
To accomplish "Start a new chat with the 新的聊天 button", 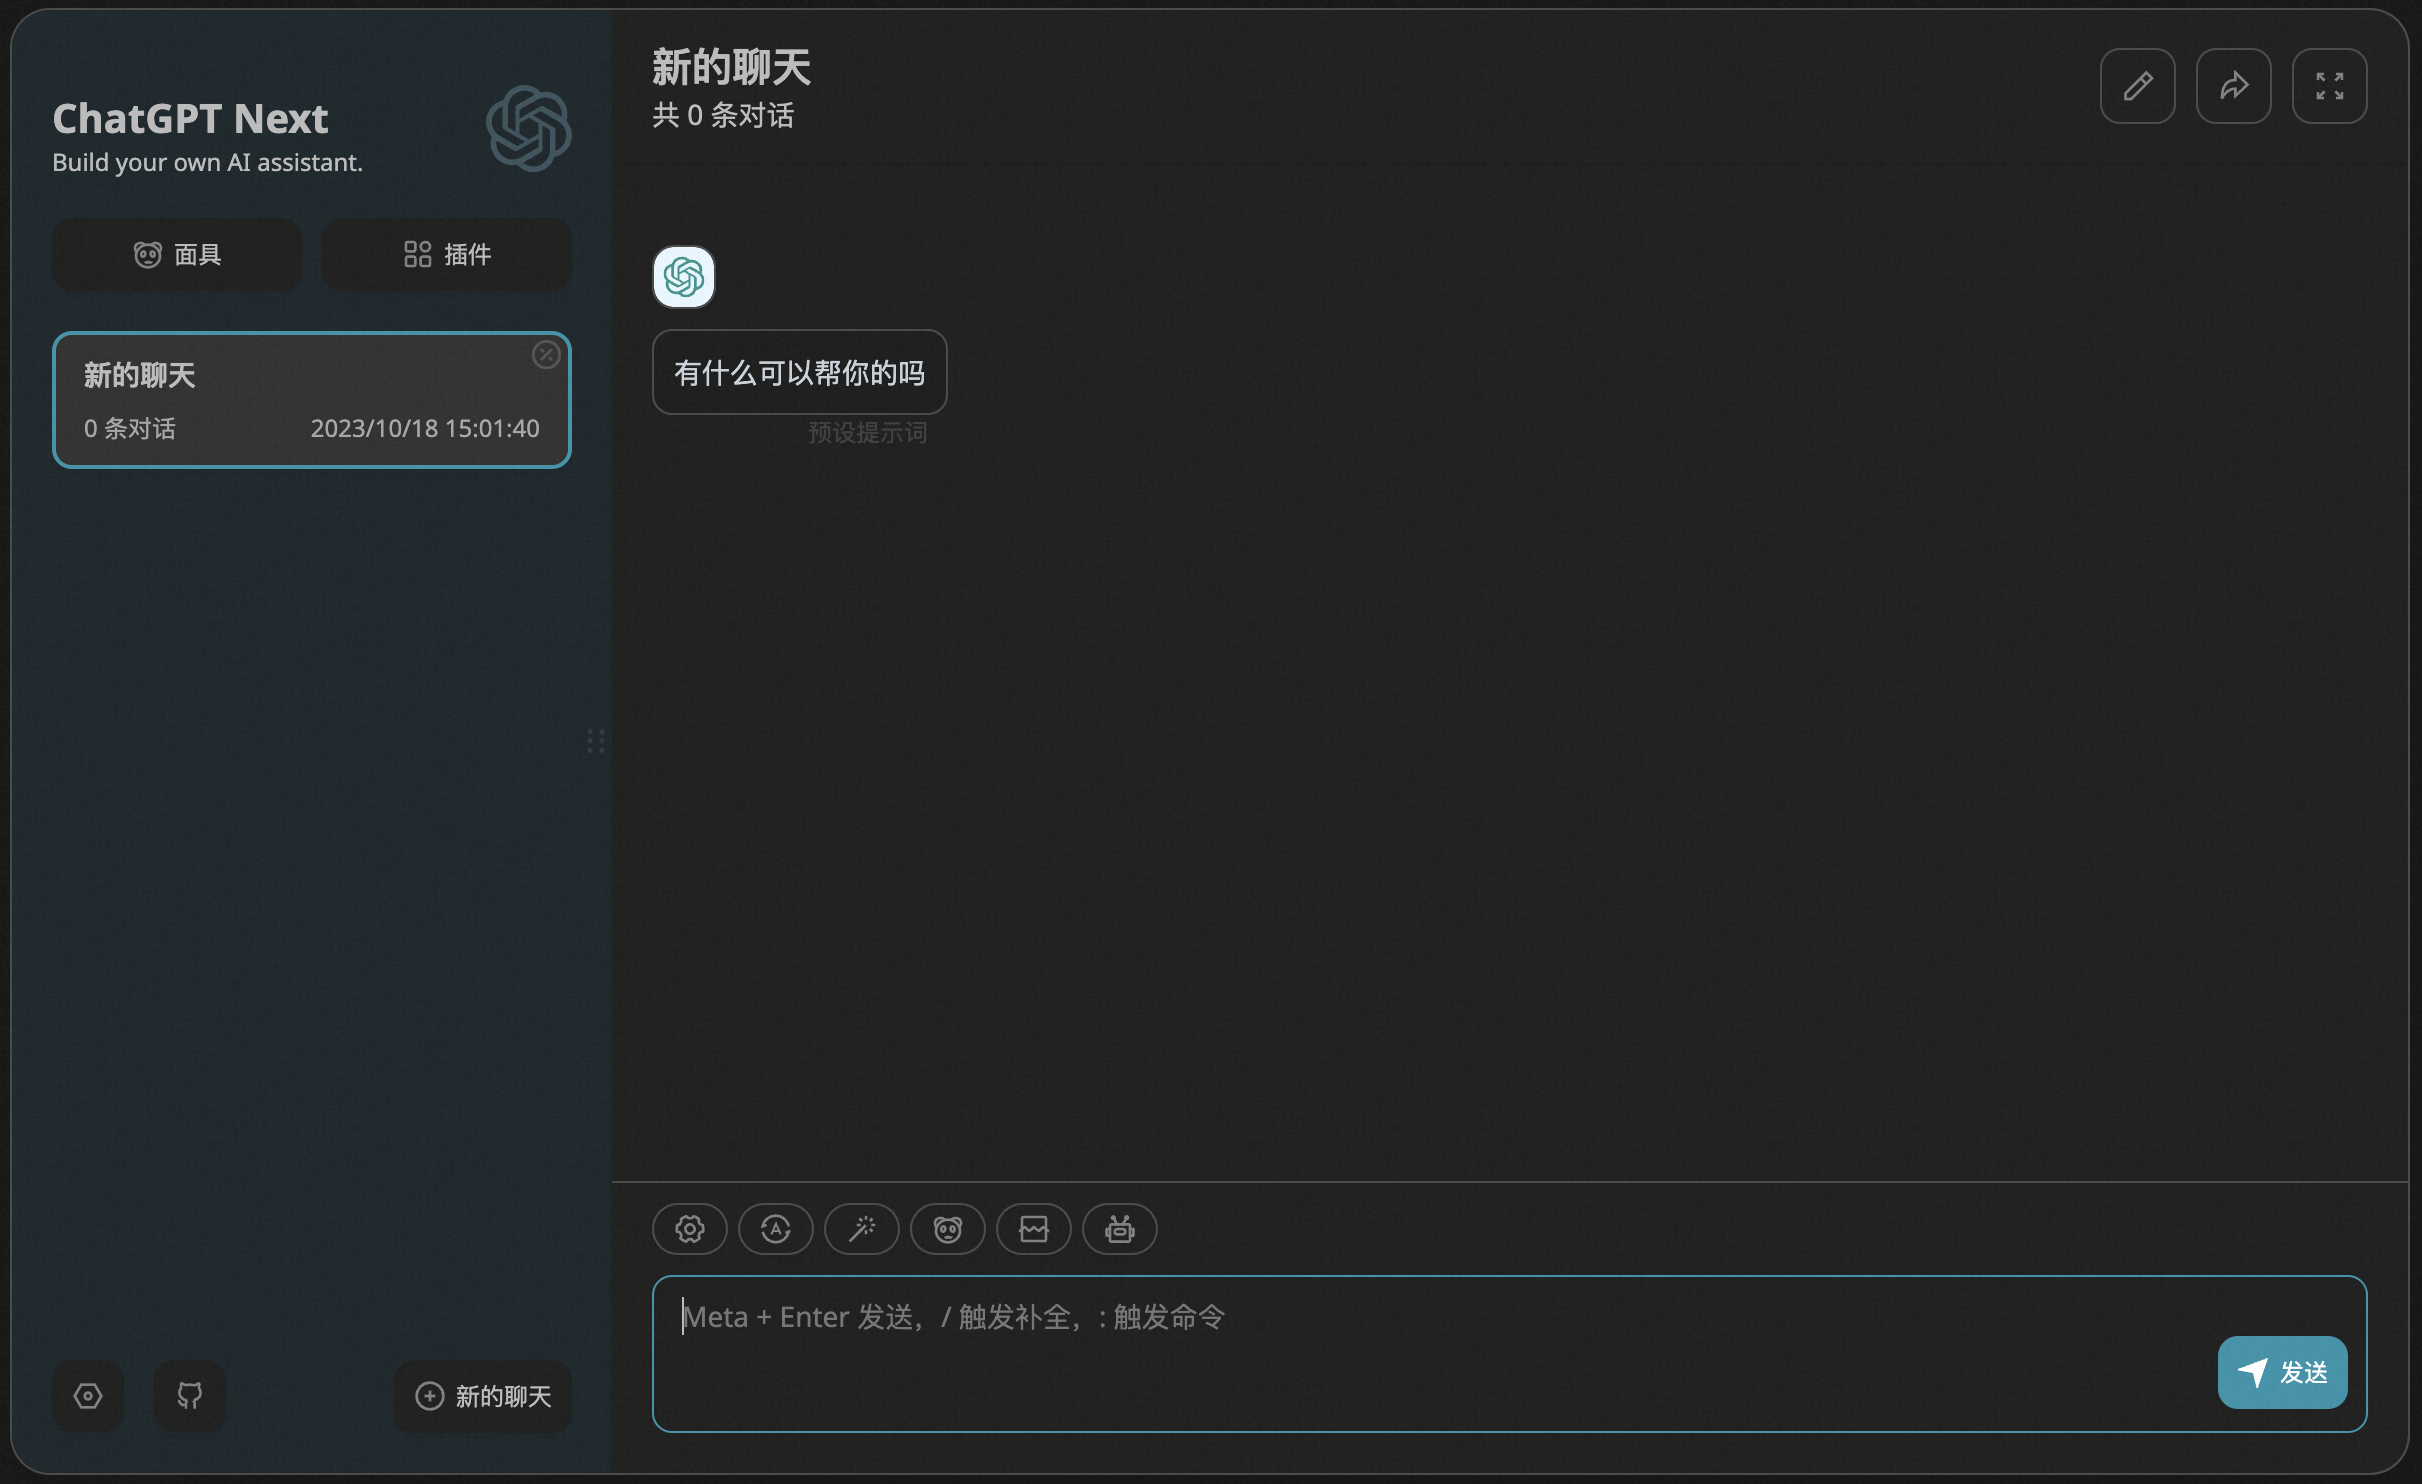I will point(483,1396).
